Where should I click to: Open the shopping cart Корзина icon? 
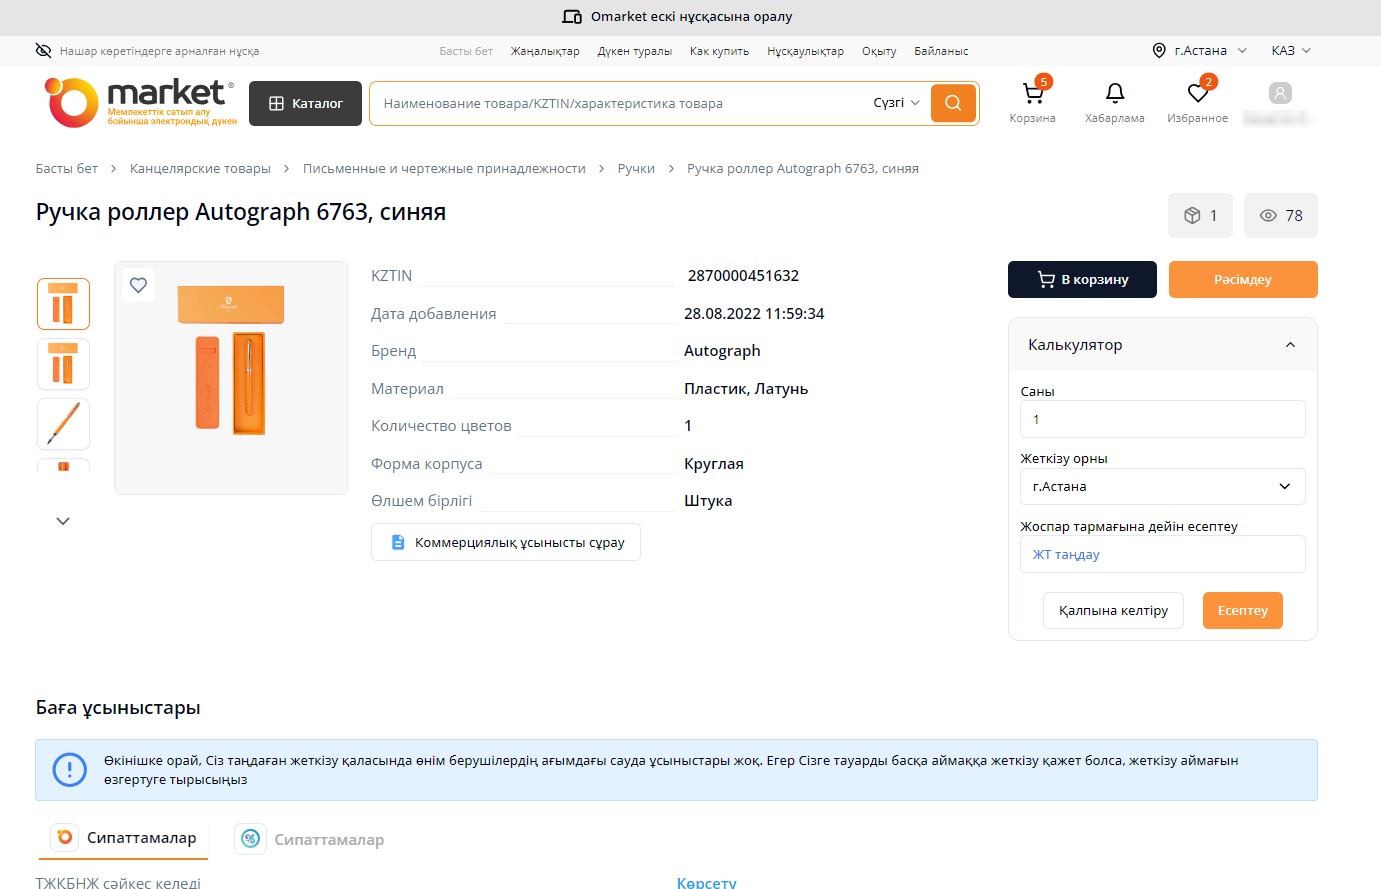(x=1032, y=95)
